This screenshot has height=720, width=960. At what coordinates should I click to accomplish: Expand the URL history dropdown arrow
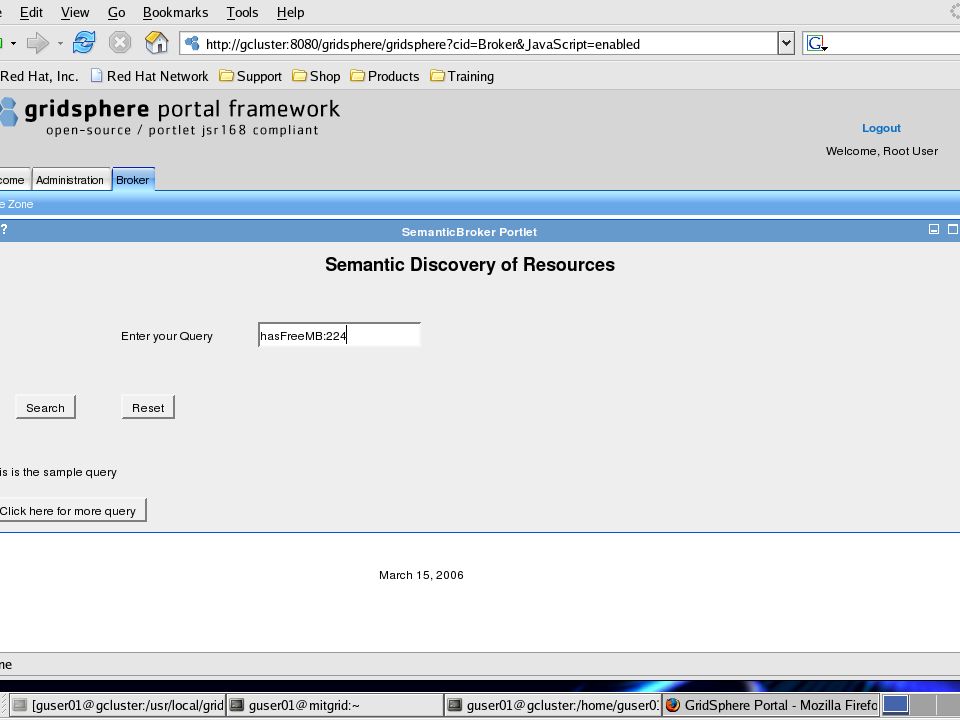pyautogui.click(x=786, y=43)
